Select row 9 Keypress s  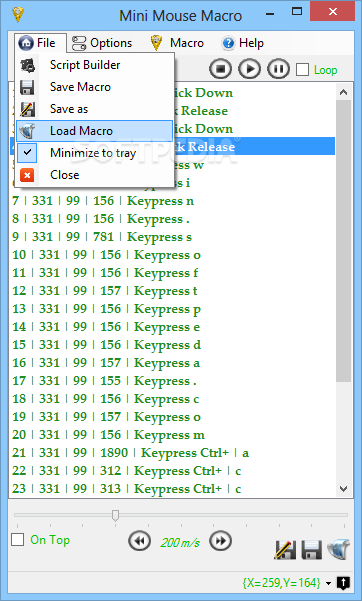pyautogui.click(x=172, y=237)
